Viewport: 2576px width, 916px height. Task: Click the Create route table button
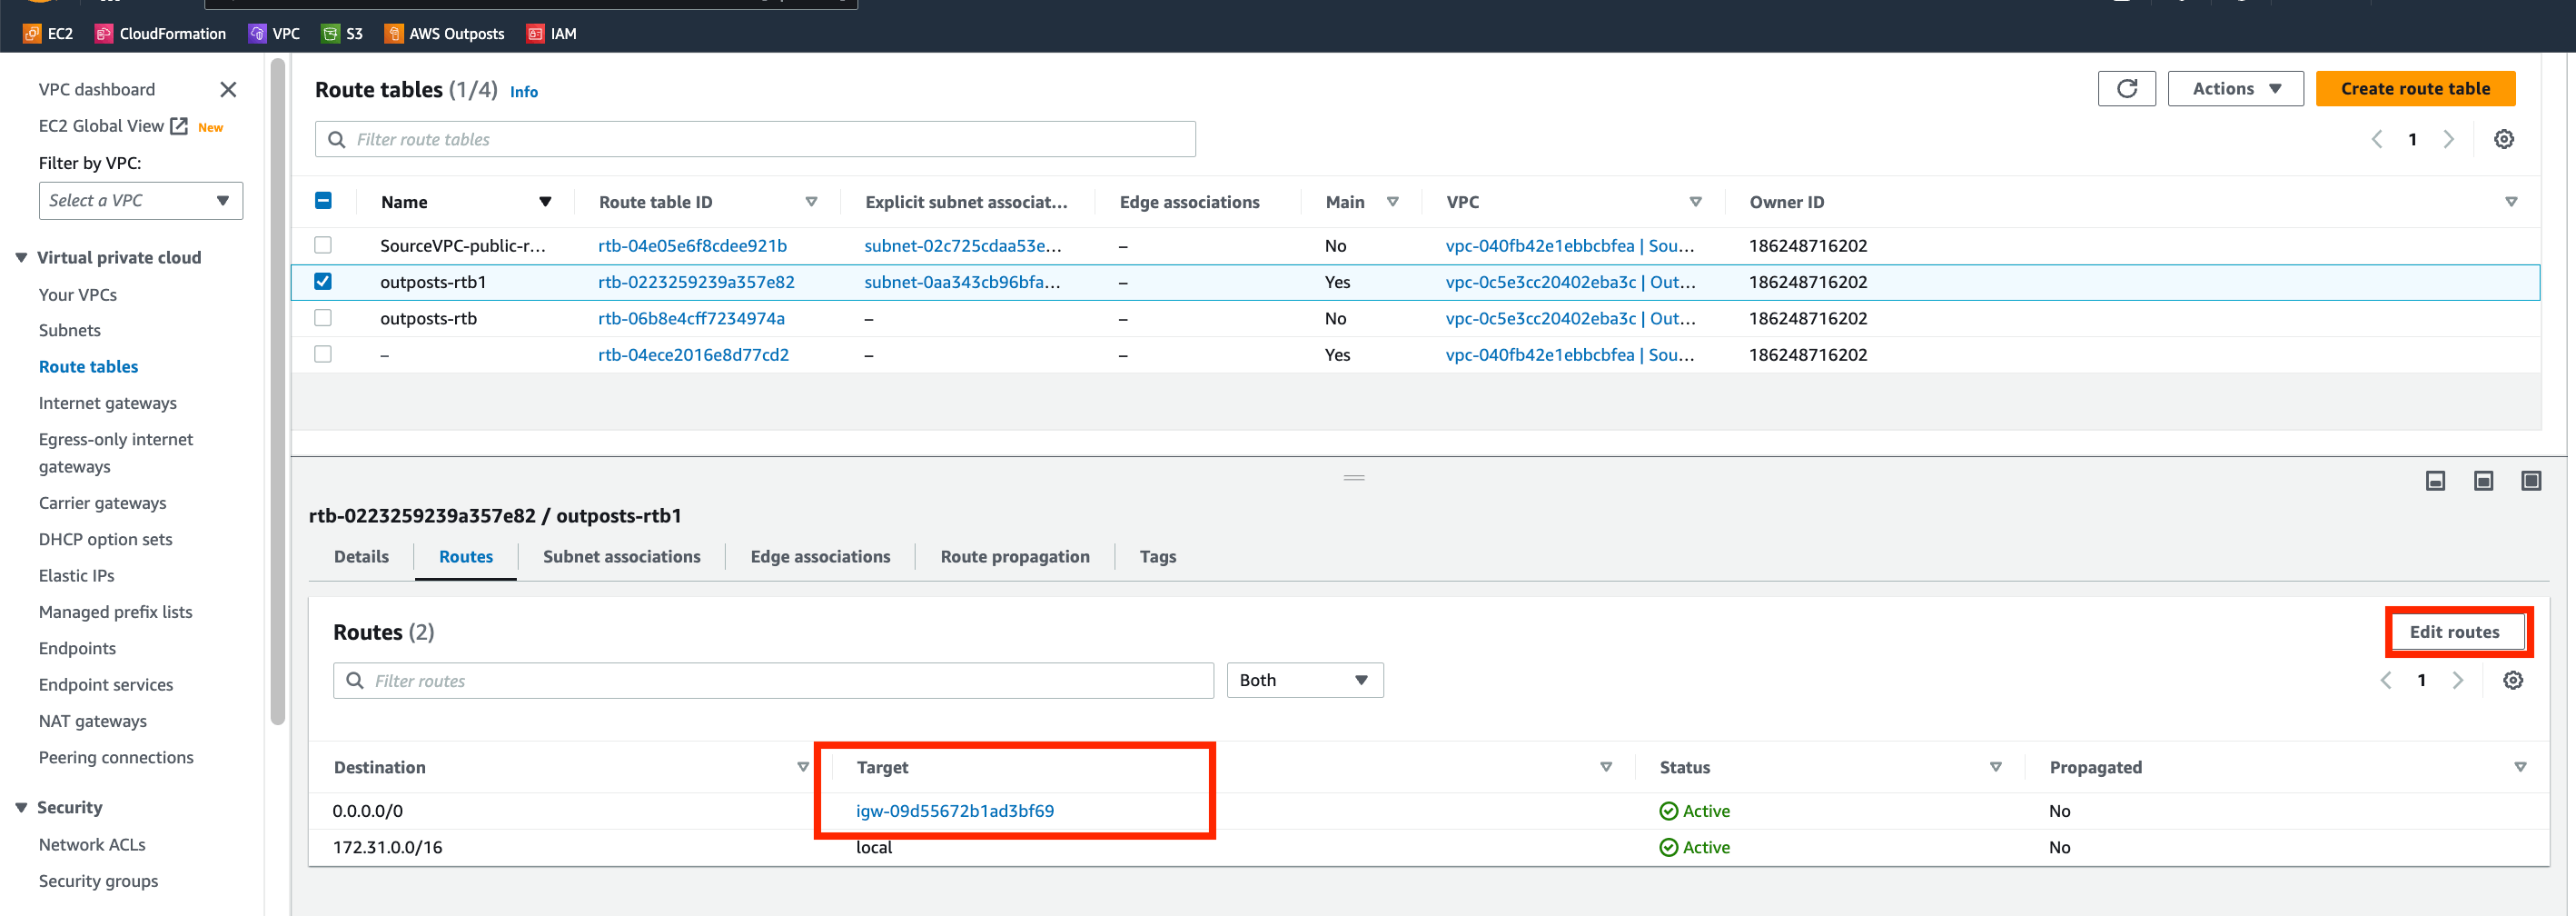[2415, 88]
